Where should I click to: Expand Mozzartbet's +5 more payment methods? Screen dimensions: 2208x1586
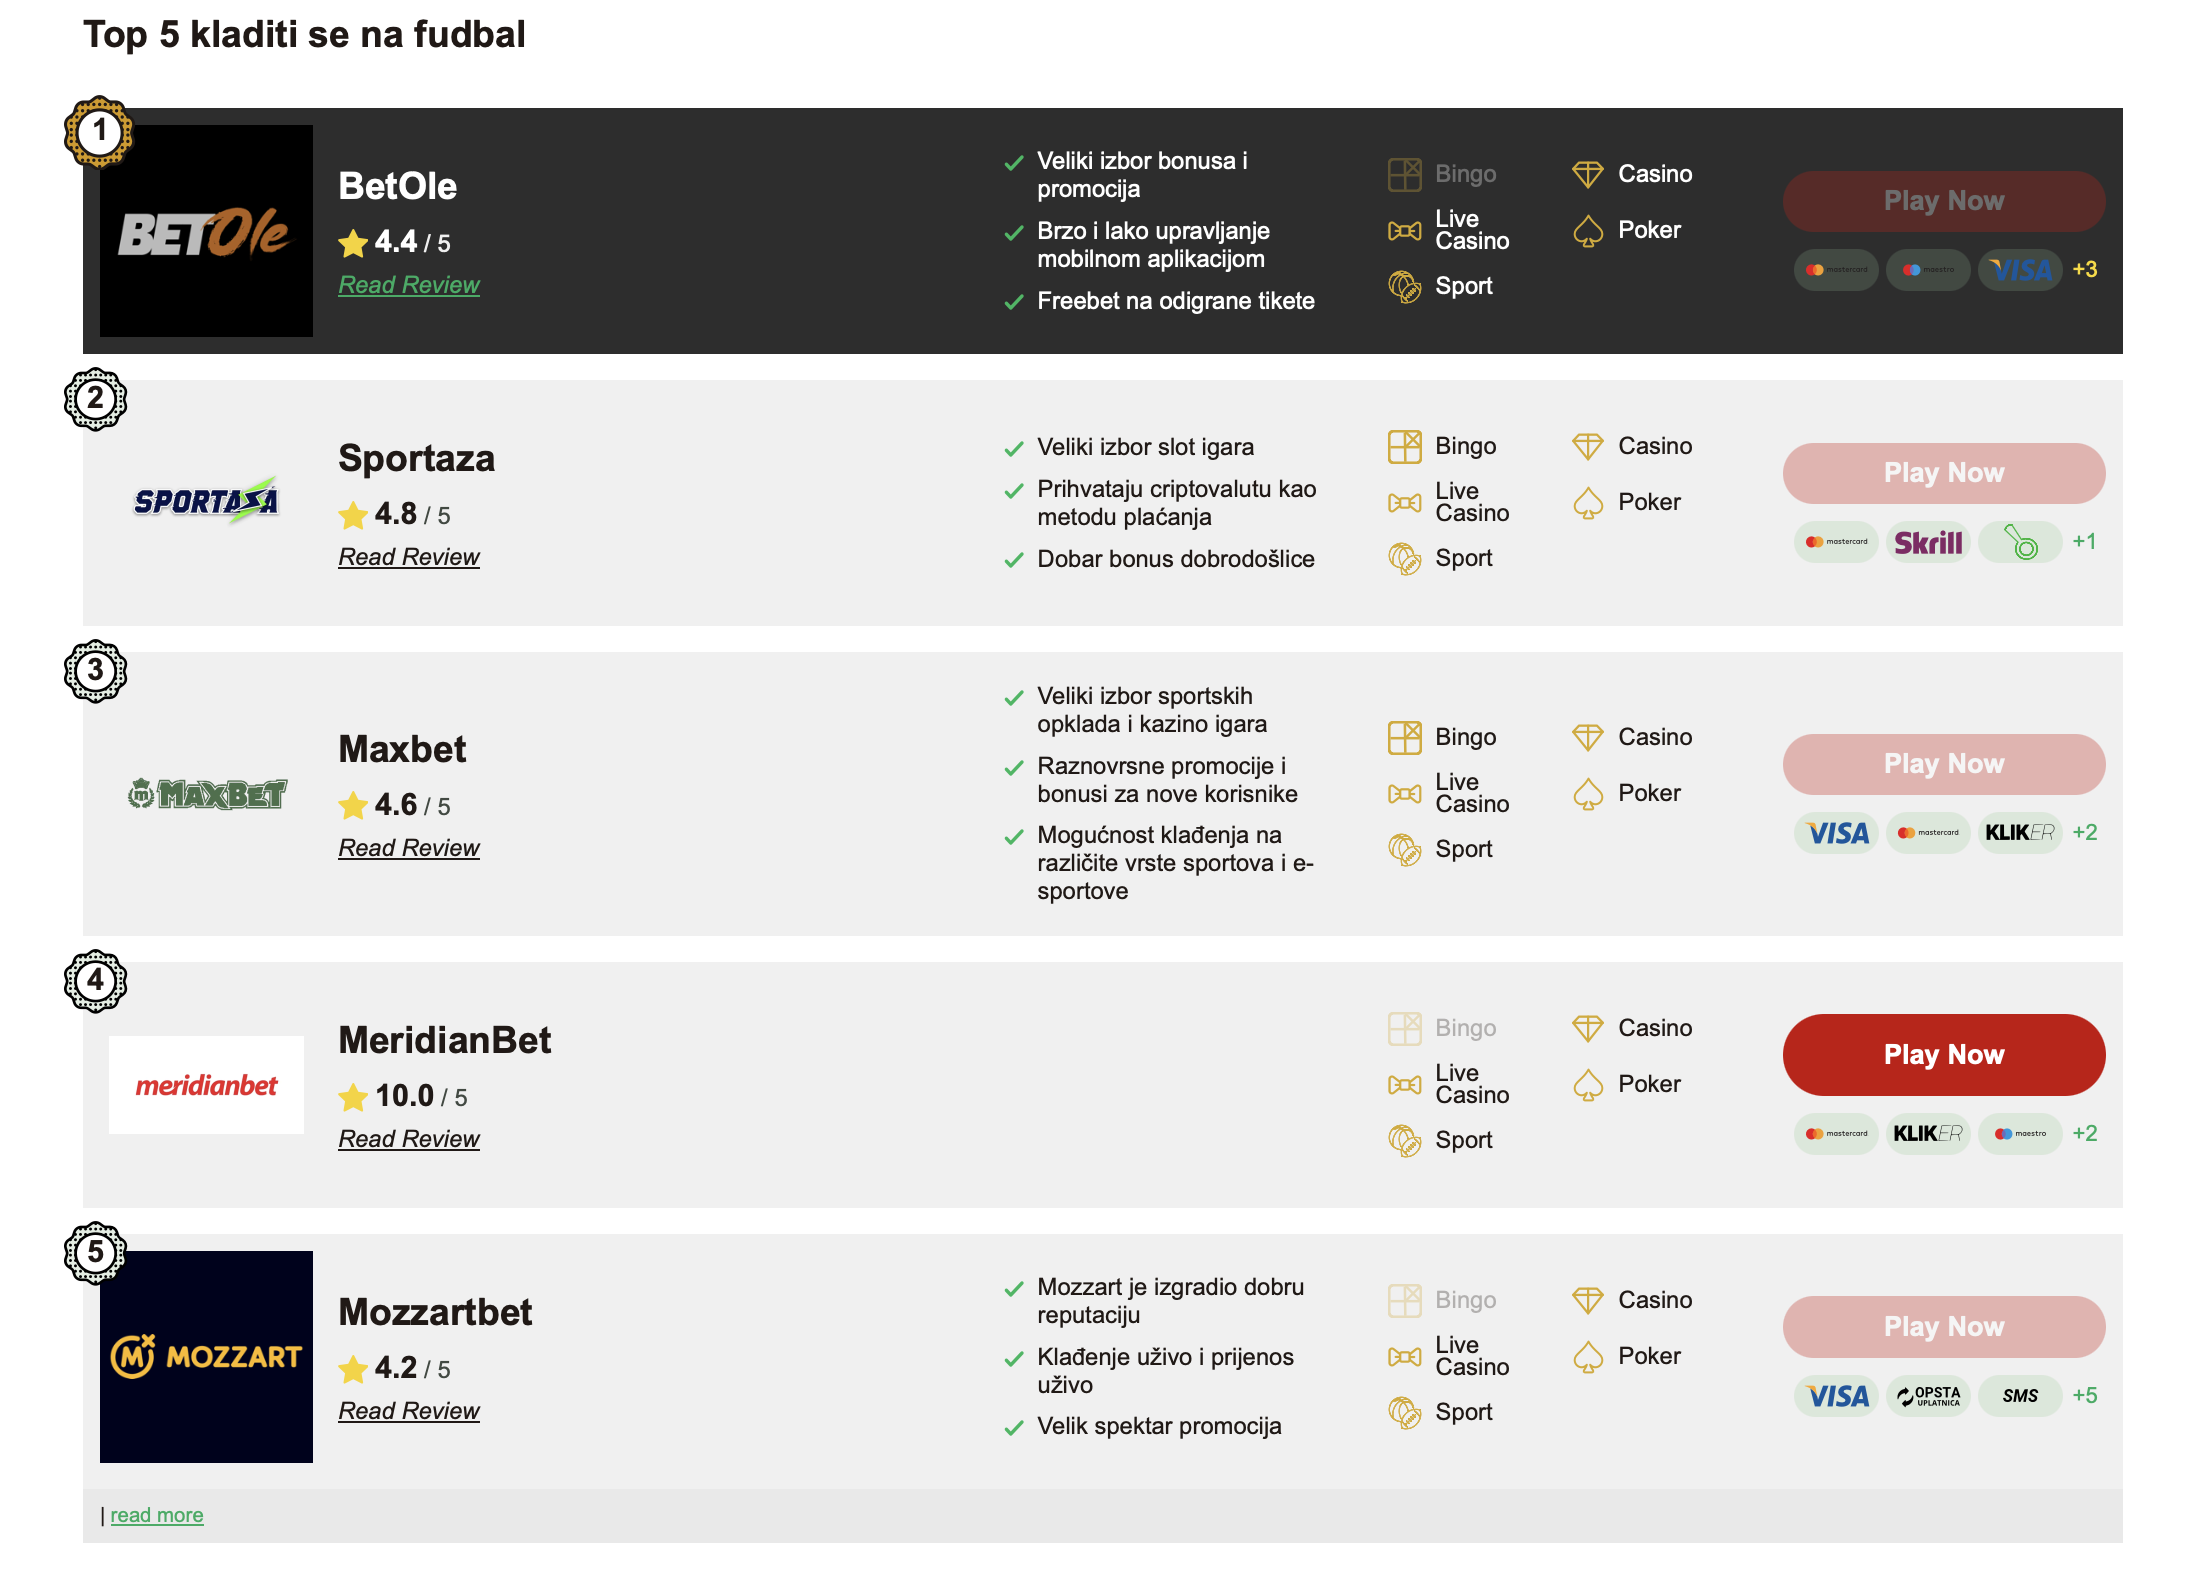pos(2085,1396)
